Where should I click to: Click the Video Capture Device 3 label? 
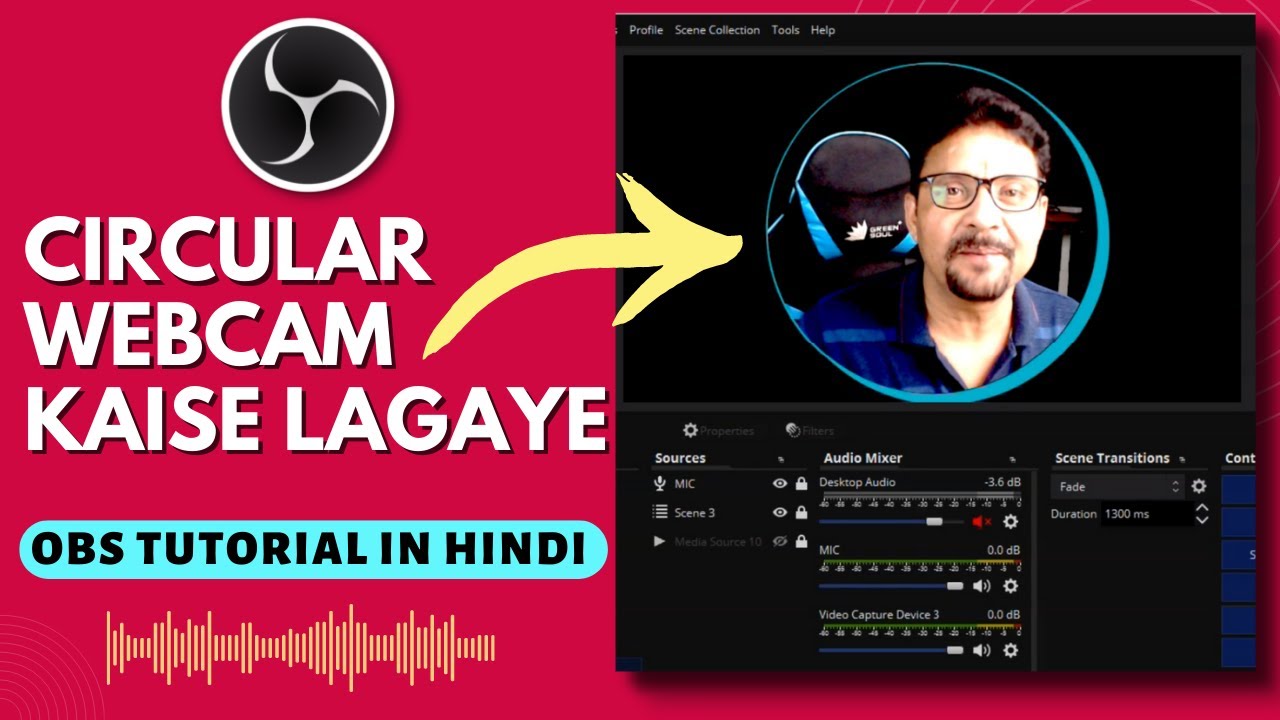pos(879,614)
